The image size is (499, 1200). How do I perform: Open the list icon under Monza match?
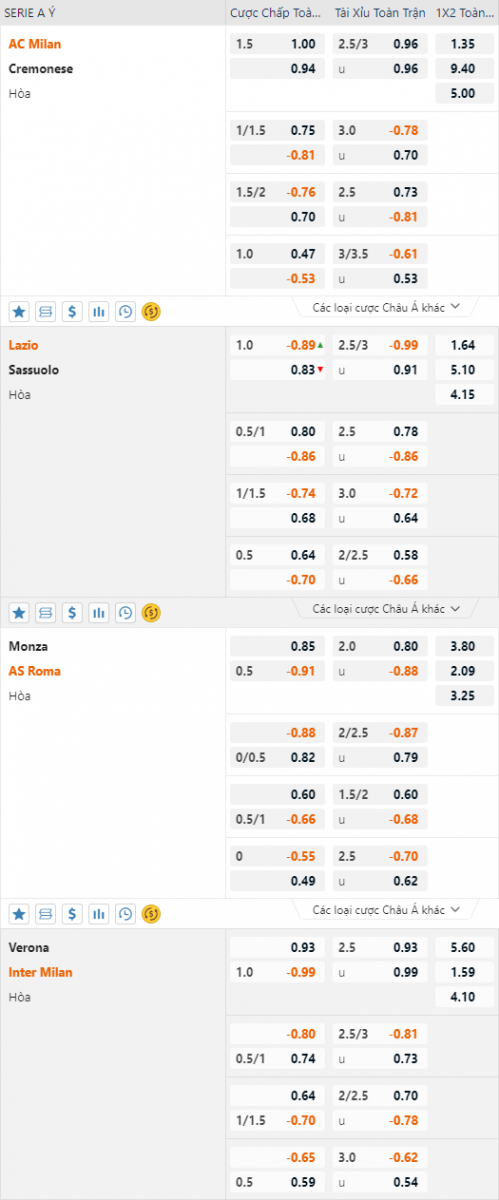coord(46,913)
